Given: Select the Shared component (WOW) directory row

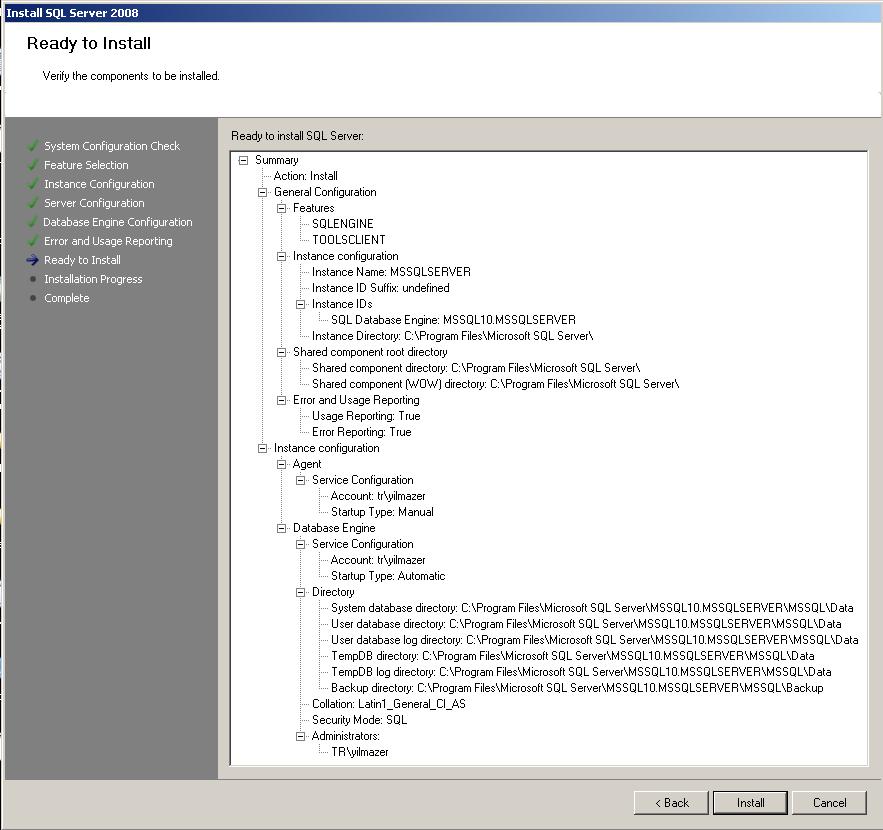Looking at the screenshot, I should [495, 384].
